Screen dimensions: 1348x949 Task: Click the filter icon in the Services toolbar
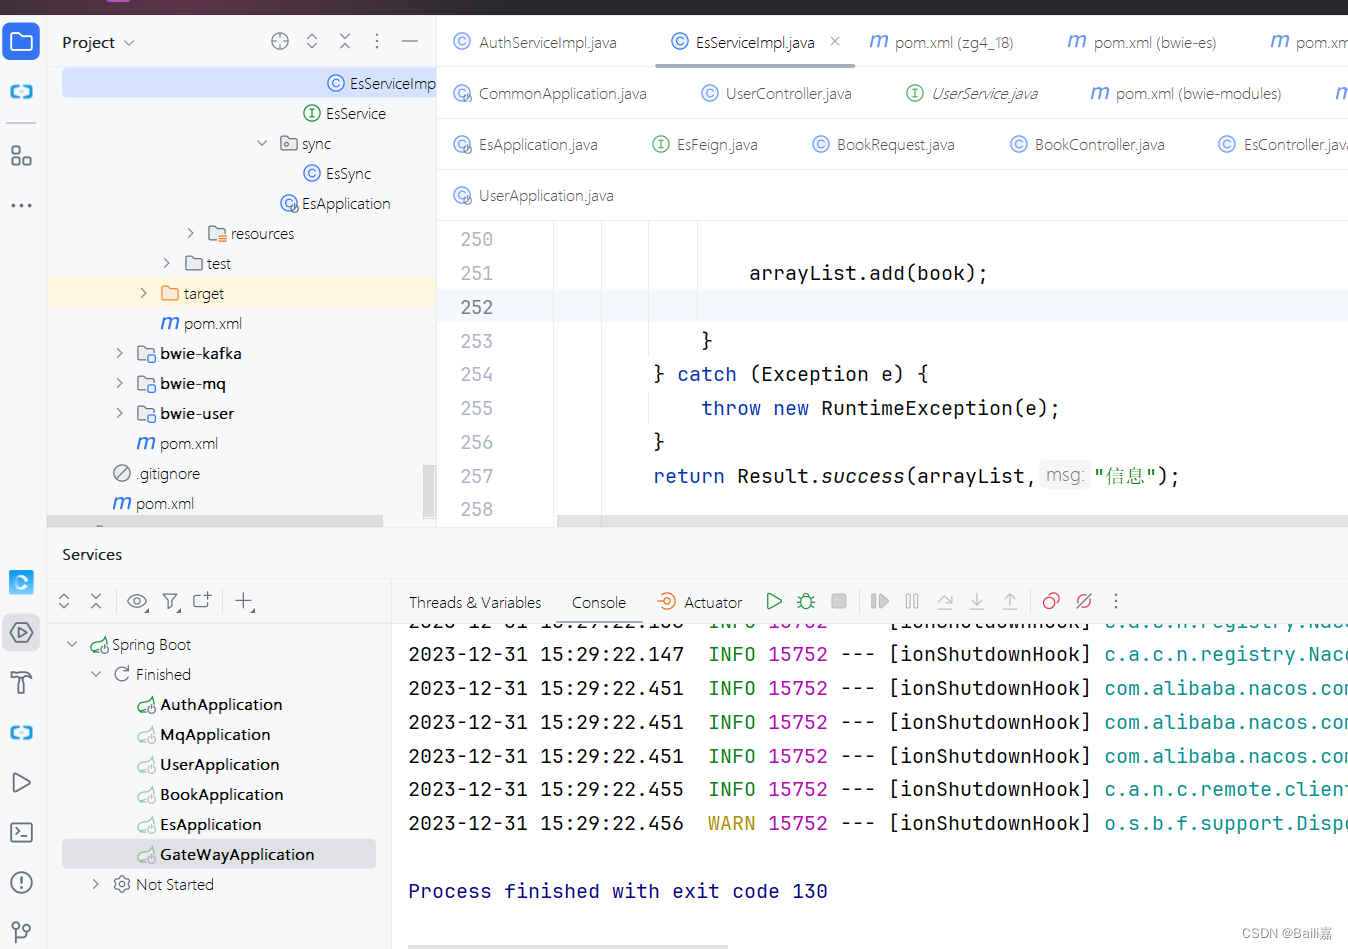(x=171, y=601)
